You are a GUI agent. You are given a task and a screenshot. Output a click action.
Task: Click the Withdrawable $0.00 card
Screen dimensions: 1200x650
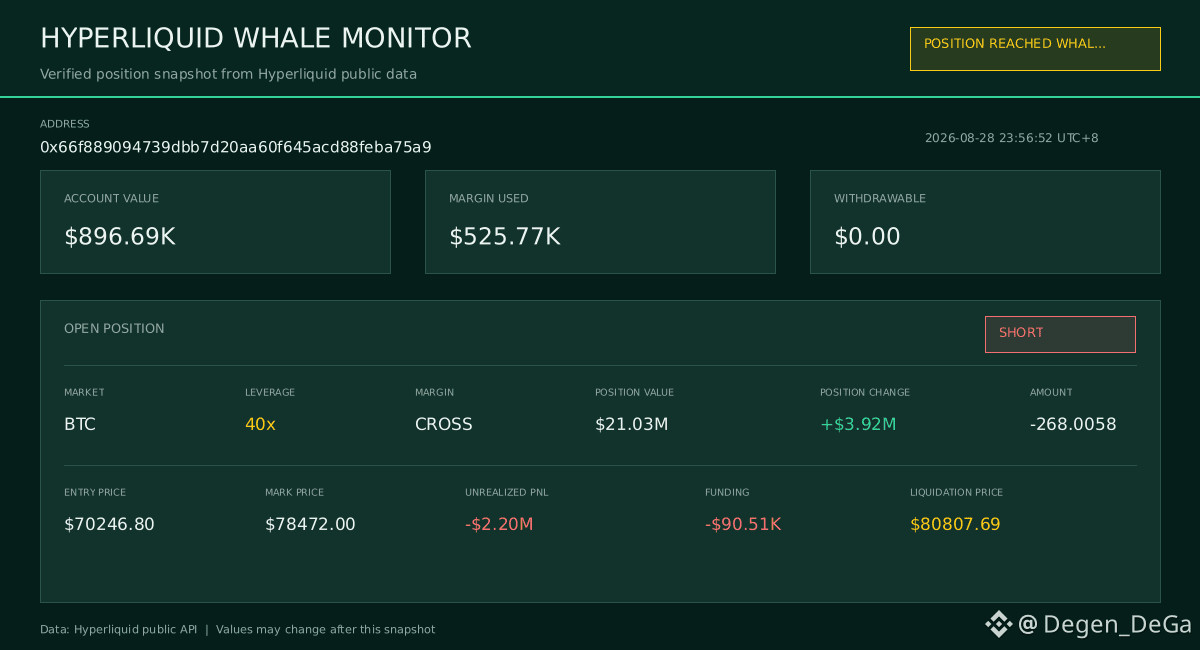985,222
